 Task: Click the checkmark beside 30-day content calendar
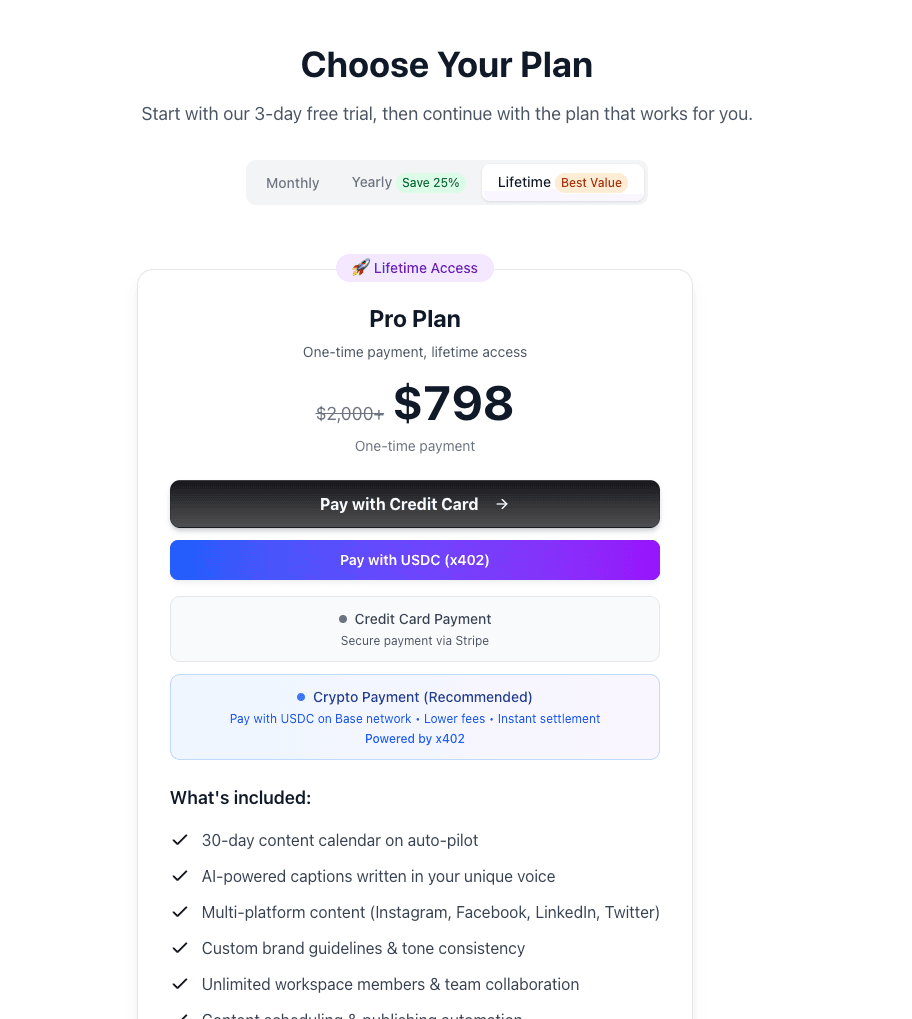tap(180, 840)
